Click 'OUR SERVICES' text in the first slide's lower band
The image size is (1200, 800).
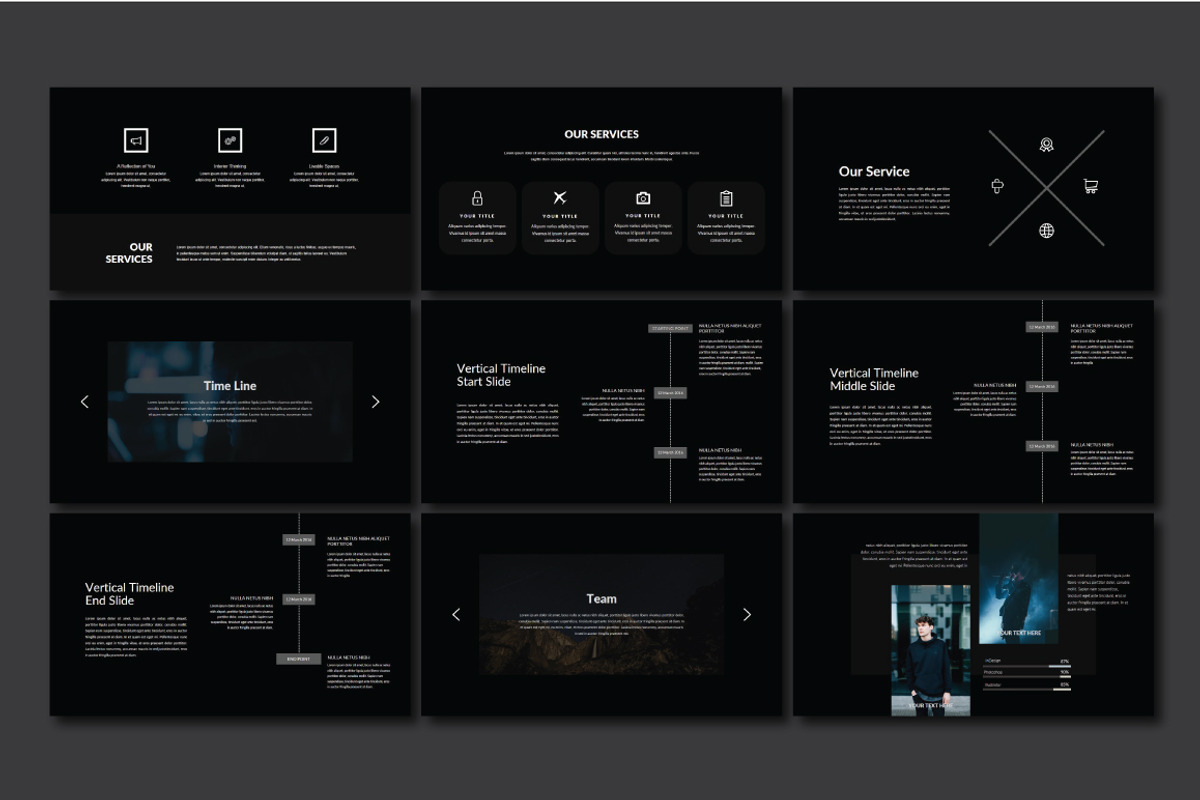point(130,253)
